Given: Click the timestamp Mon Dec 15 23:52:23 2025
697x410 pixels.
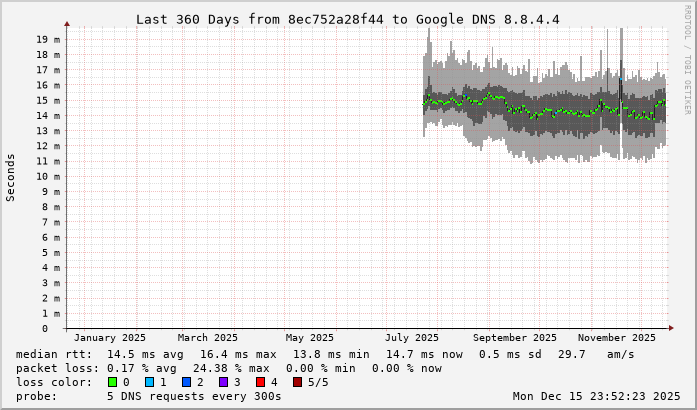Looking at the screenshot, I should tap(596, 396).
